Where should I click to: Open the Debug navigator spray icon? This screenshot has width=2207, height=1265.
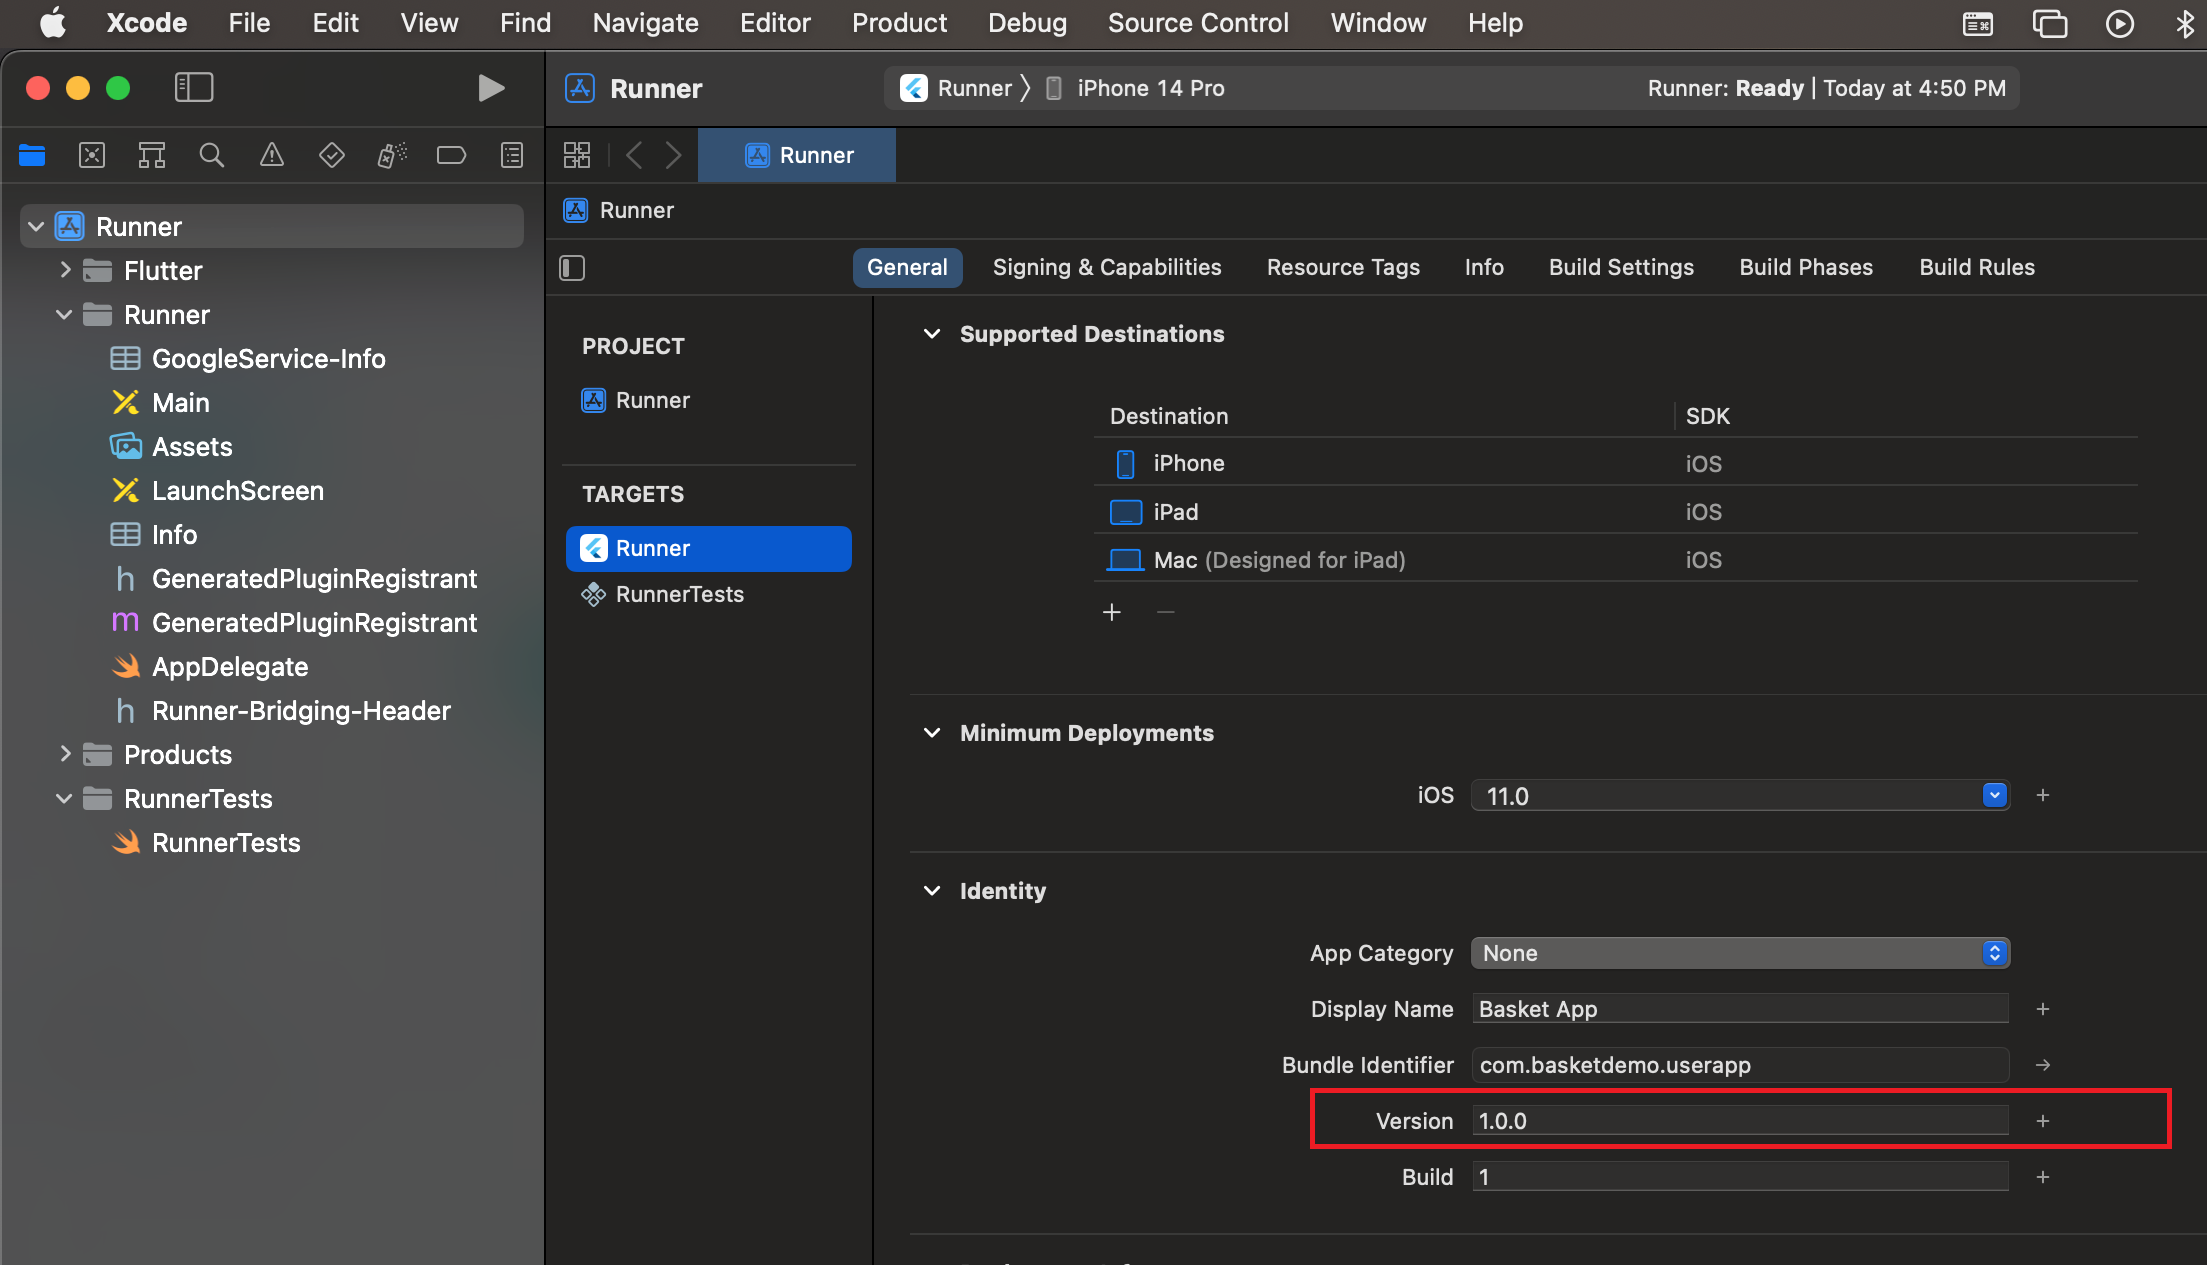pos(392,155)
